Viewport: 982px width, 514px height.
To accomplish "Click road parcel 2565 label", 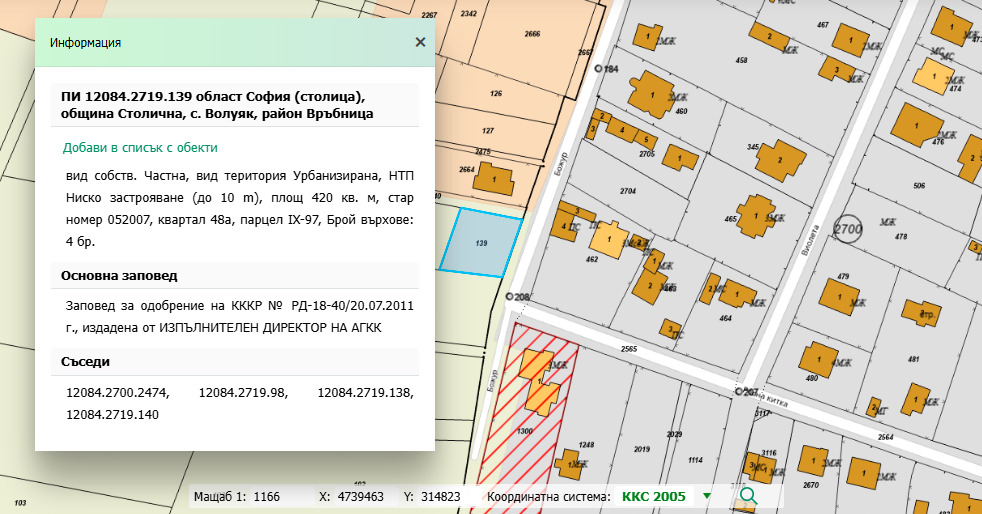I will pyautogui.click(x=629, y=349).
